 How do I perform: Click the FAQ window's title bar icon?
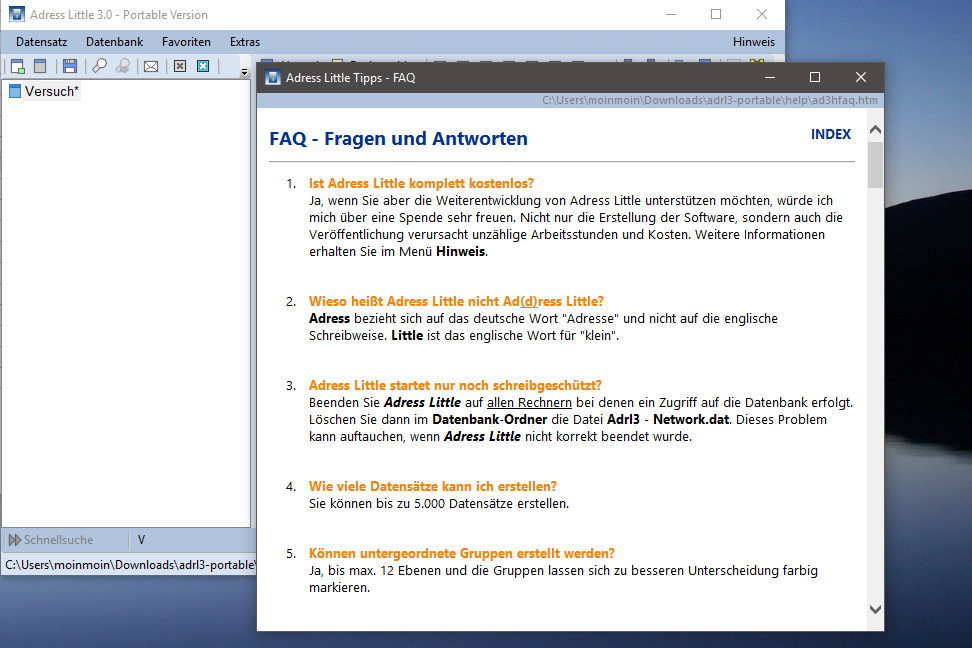coord(273,78)
